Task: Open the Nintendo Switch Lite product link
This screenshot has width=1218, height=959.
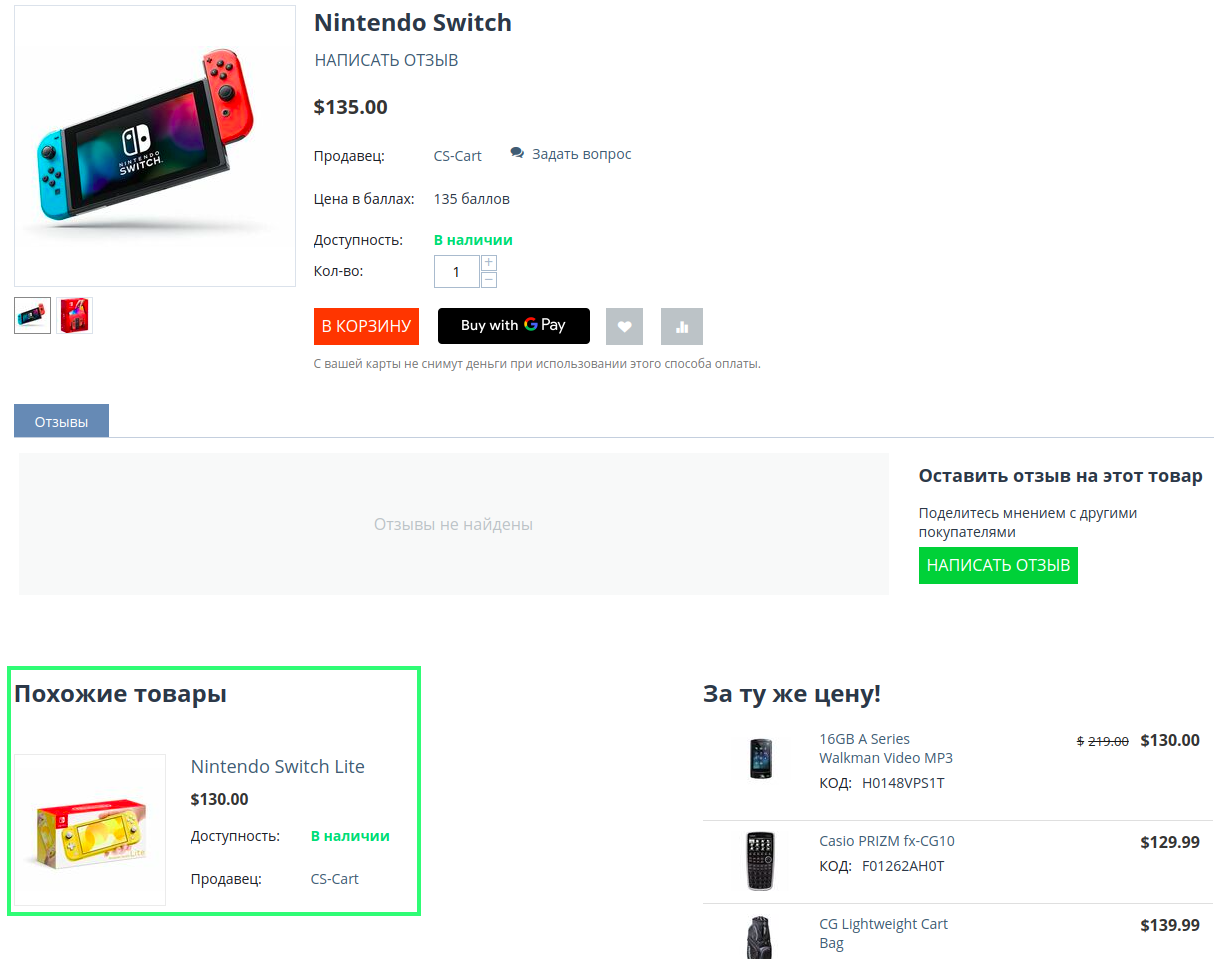Action: [277, 767]
